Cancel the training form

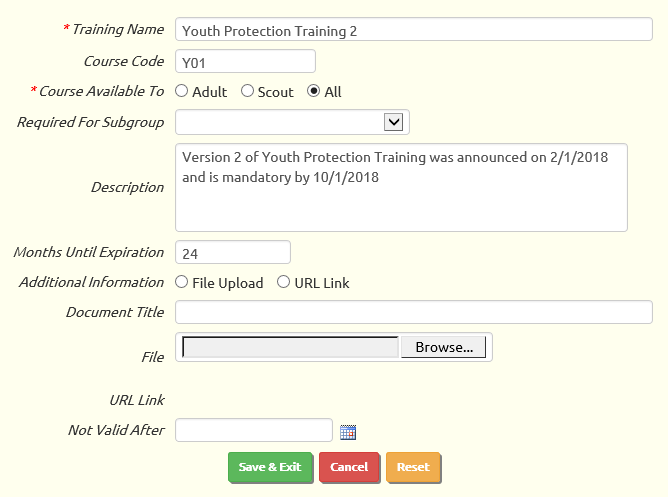coord(349,467)
